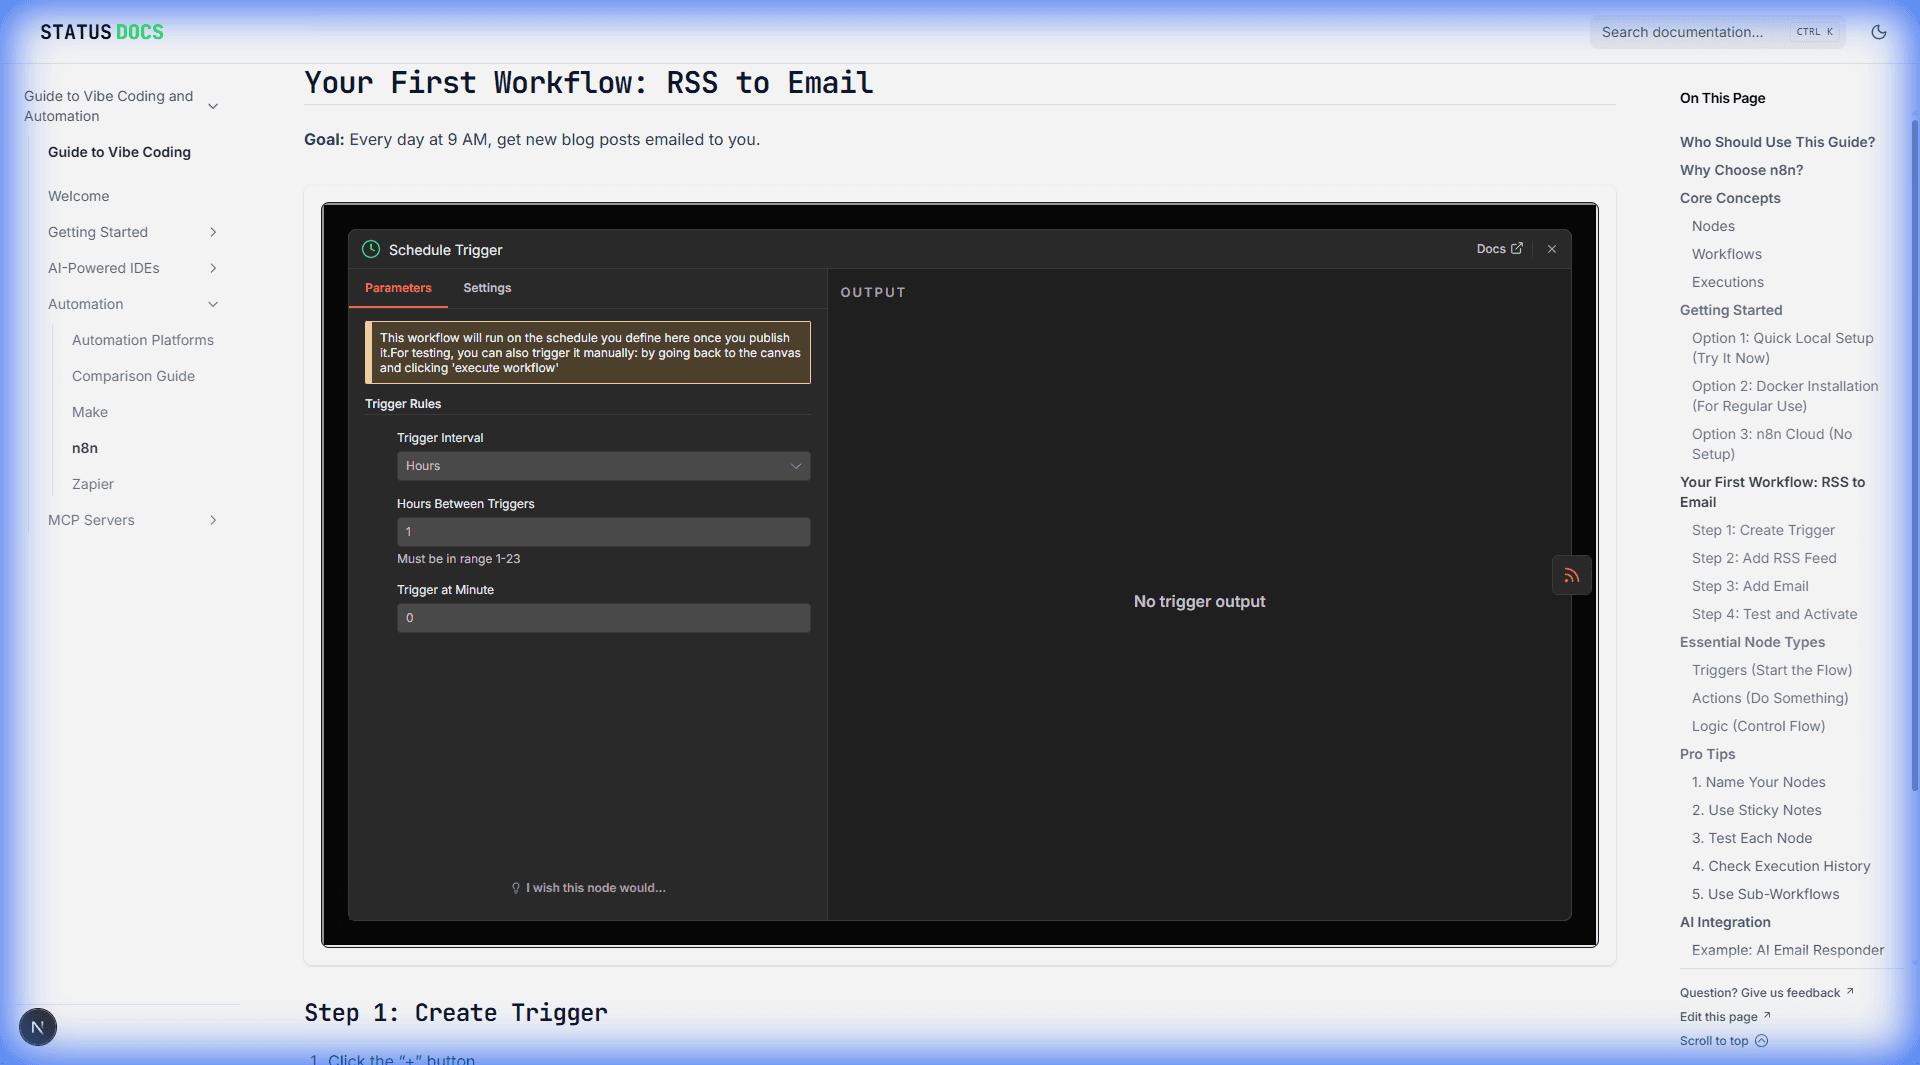Close the Schedule Trigger node panel
1920x1065 pixels.
coord(1551,249)
